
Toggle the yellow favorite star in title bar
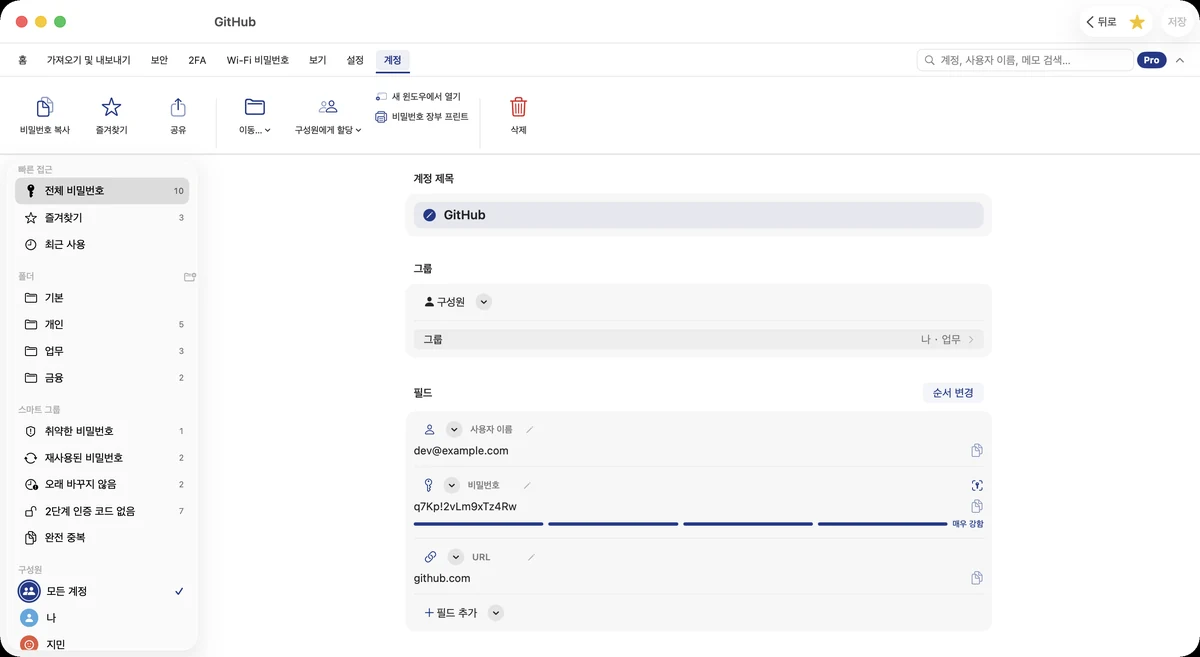point(1137,22)
